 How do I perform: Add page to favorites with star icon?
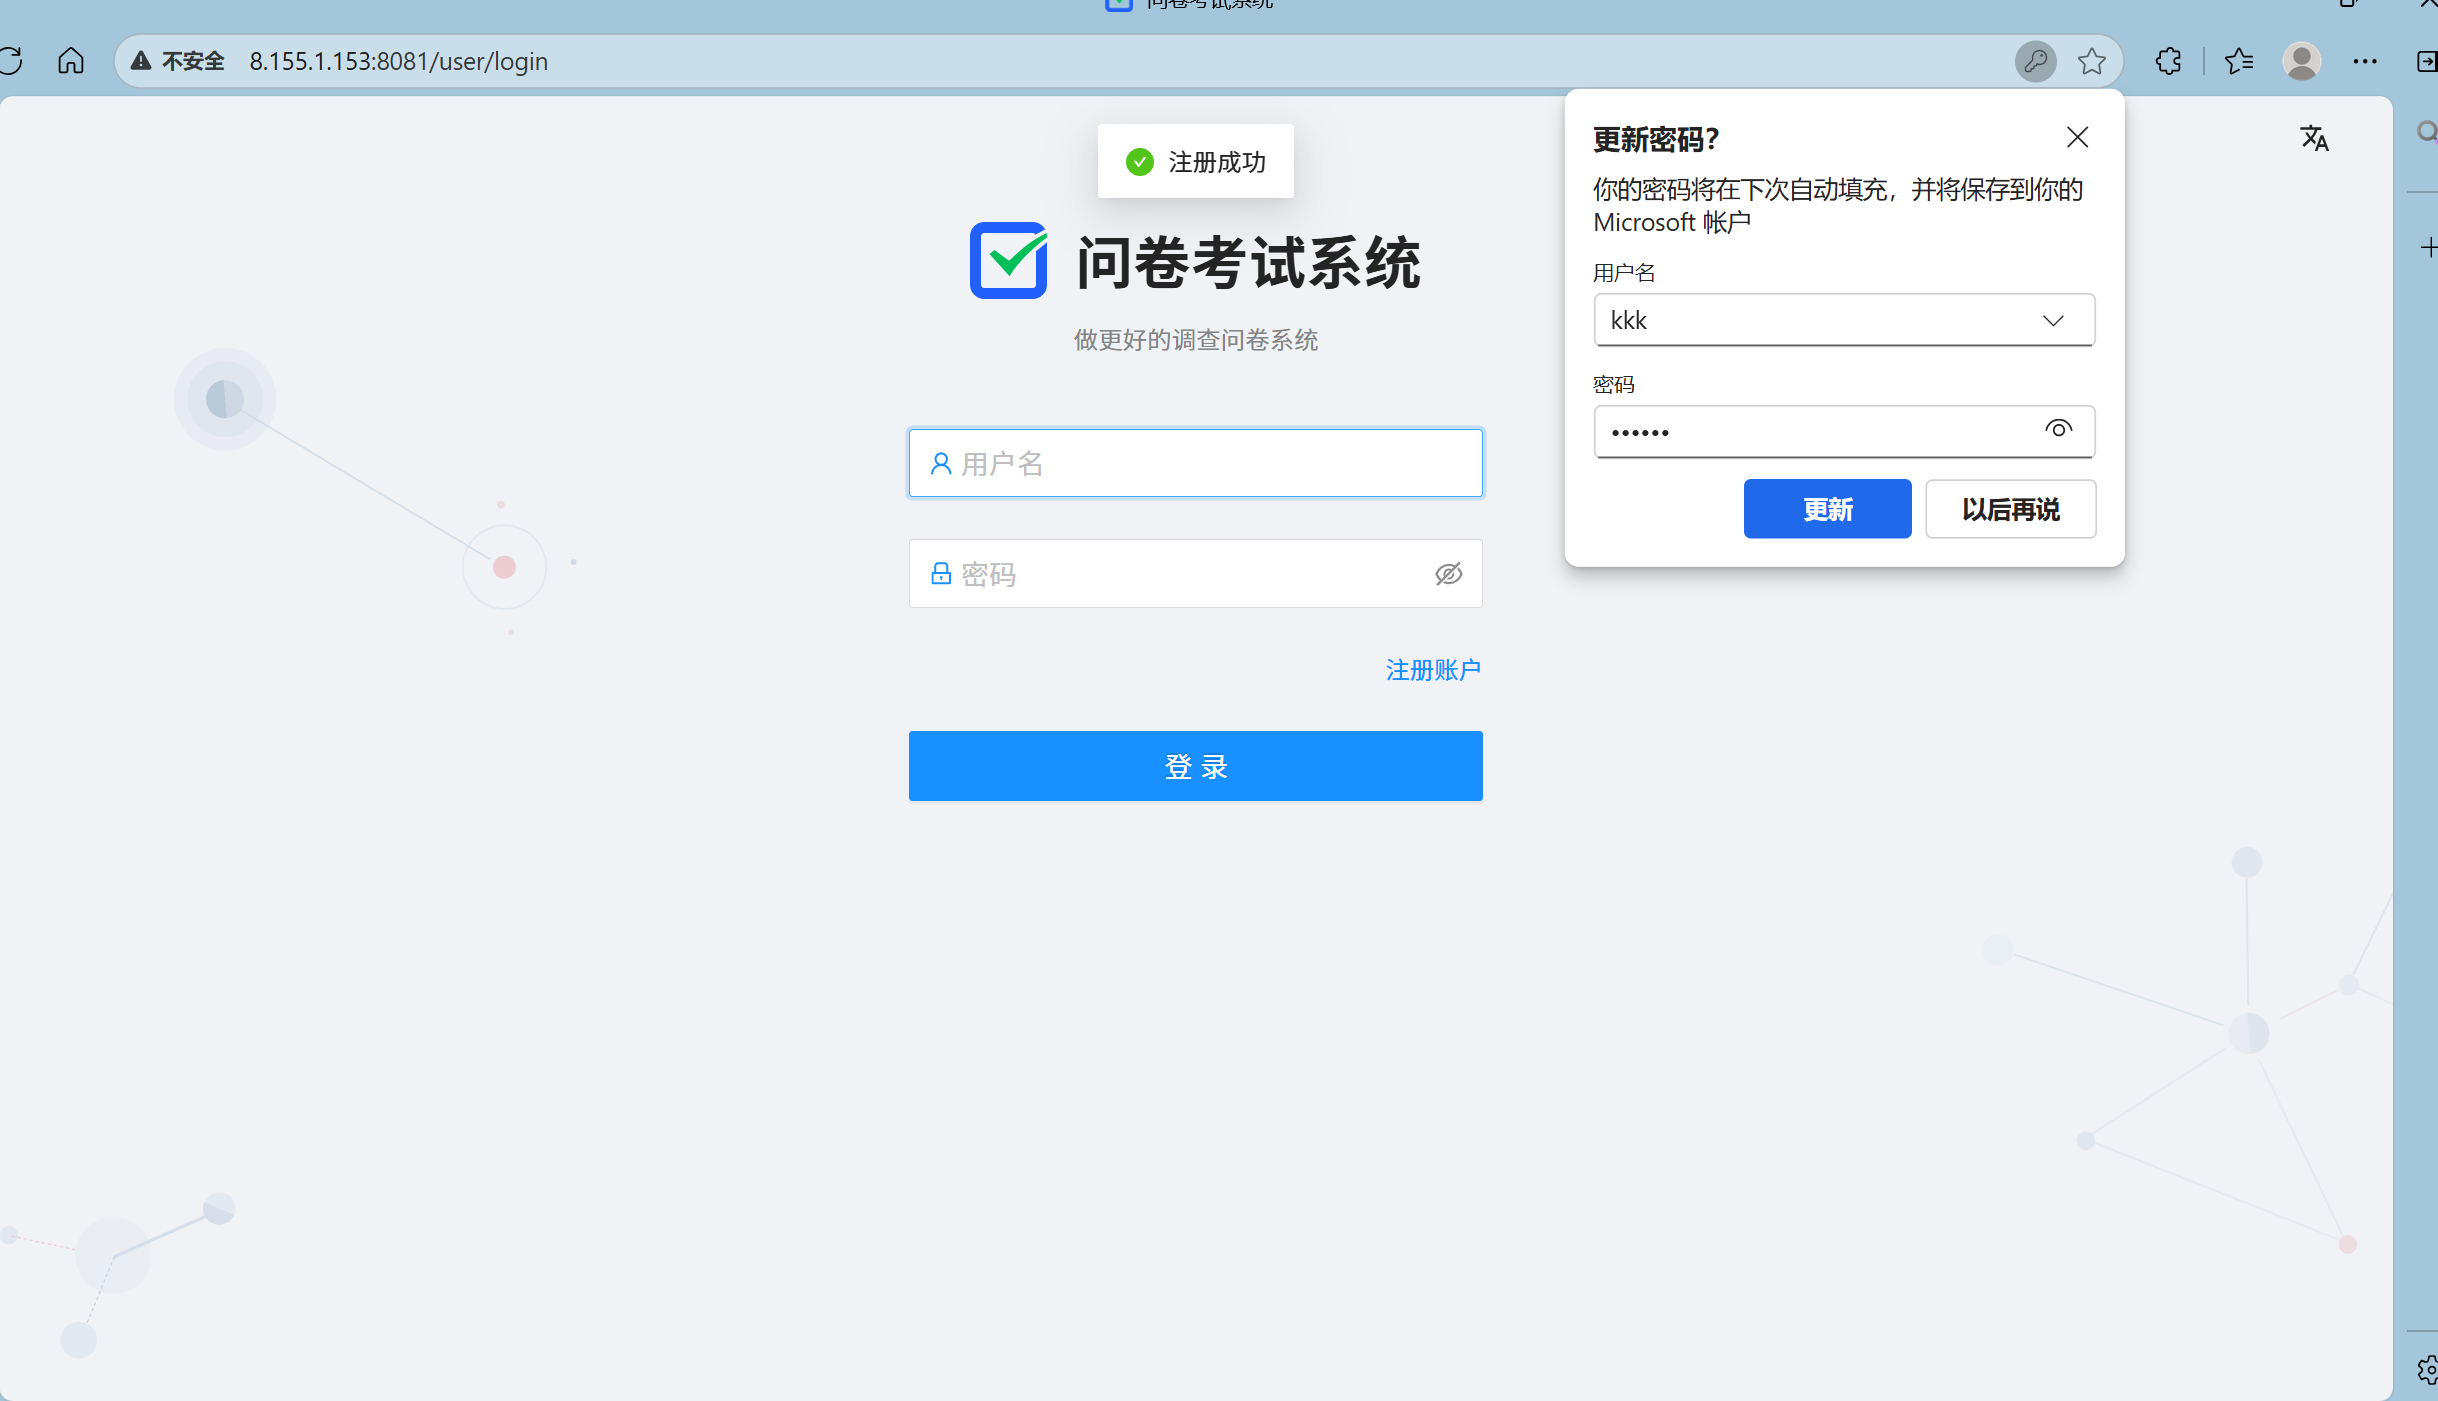[x=2091, y=61]
